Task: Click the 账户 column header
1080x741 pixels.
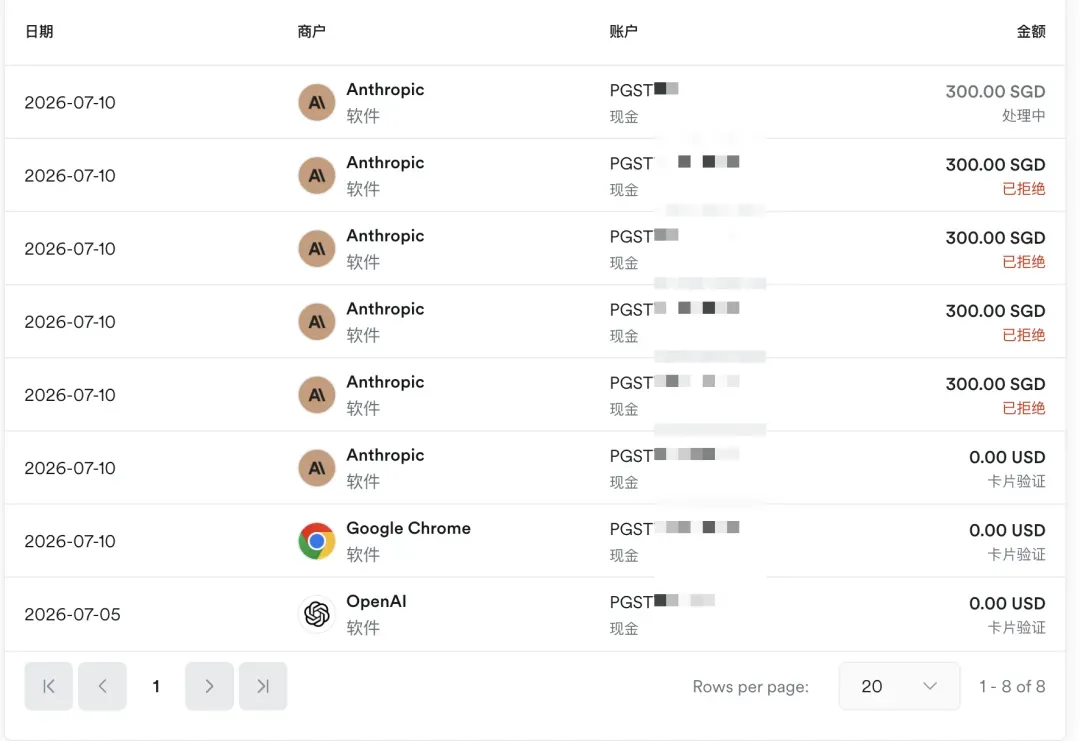Action: tap(623, 32)
